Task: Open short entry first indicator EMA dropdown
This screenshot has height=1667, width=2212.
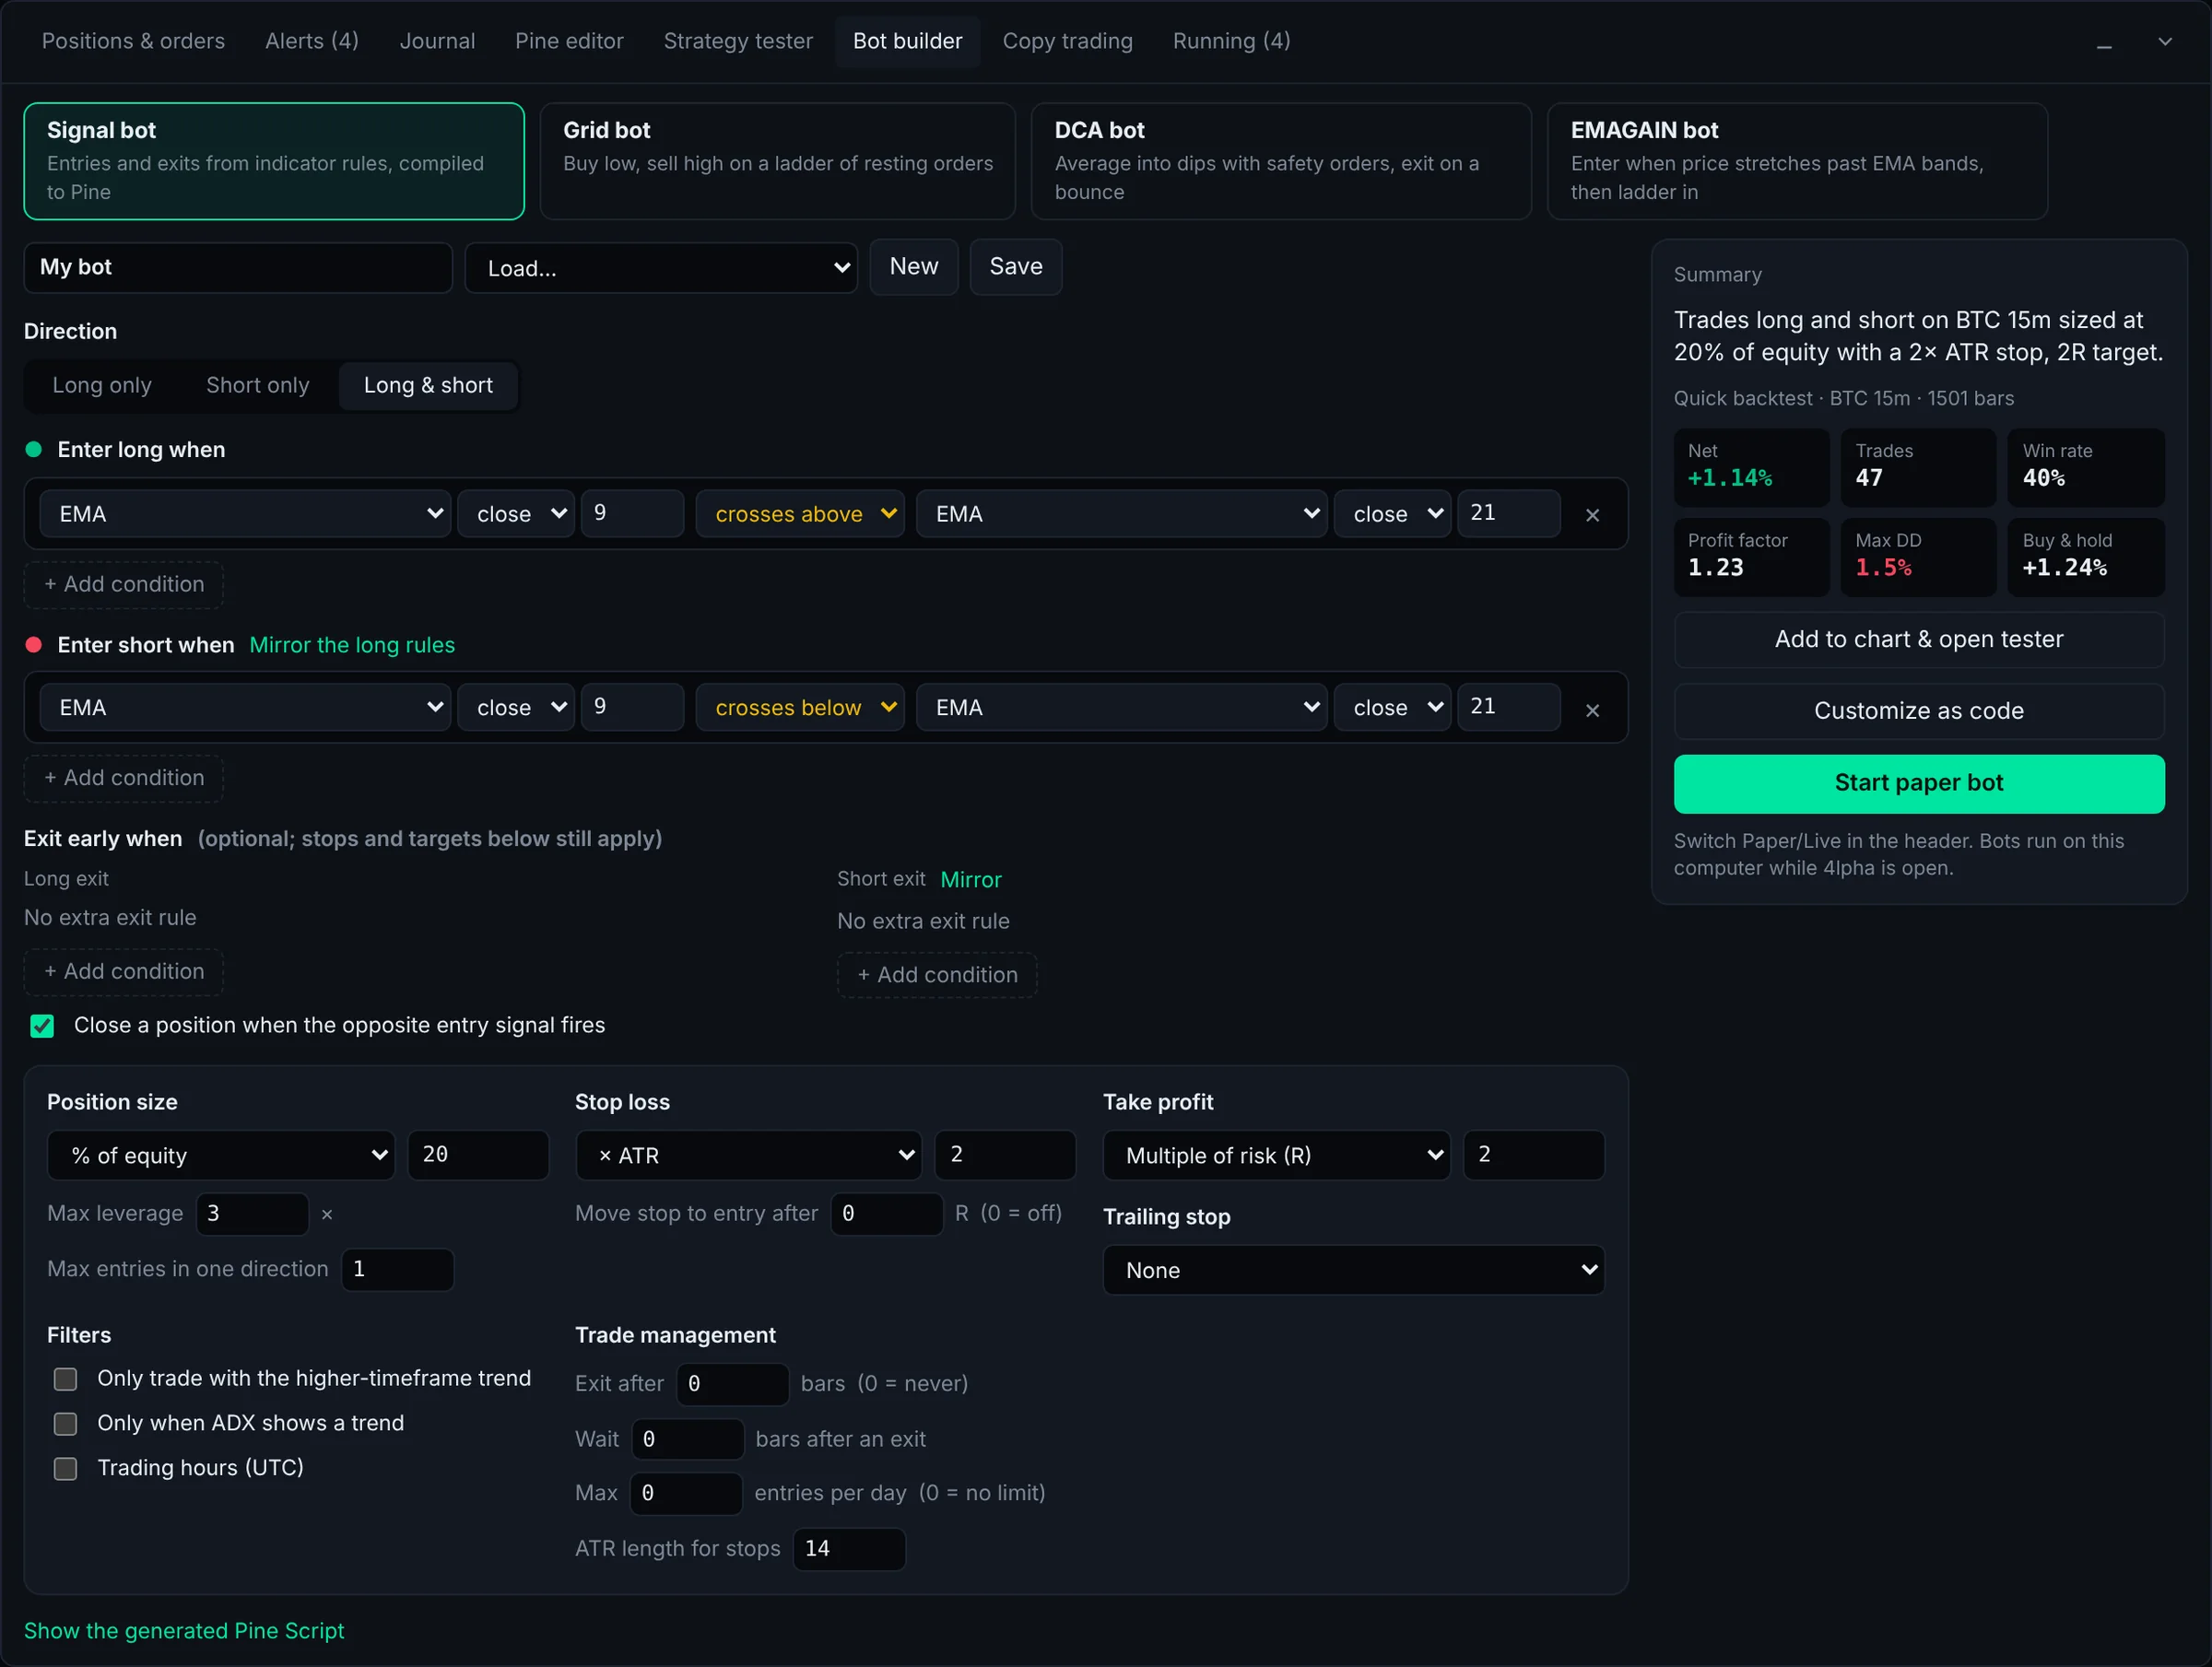Action: point(245,708)
